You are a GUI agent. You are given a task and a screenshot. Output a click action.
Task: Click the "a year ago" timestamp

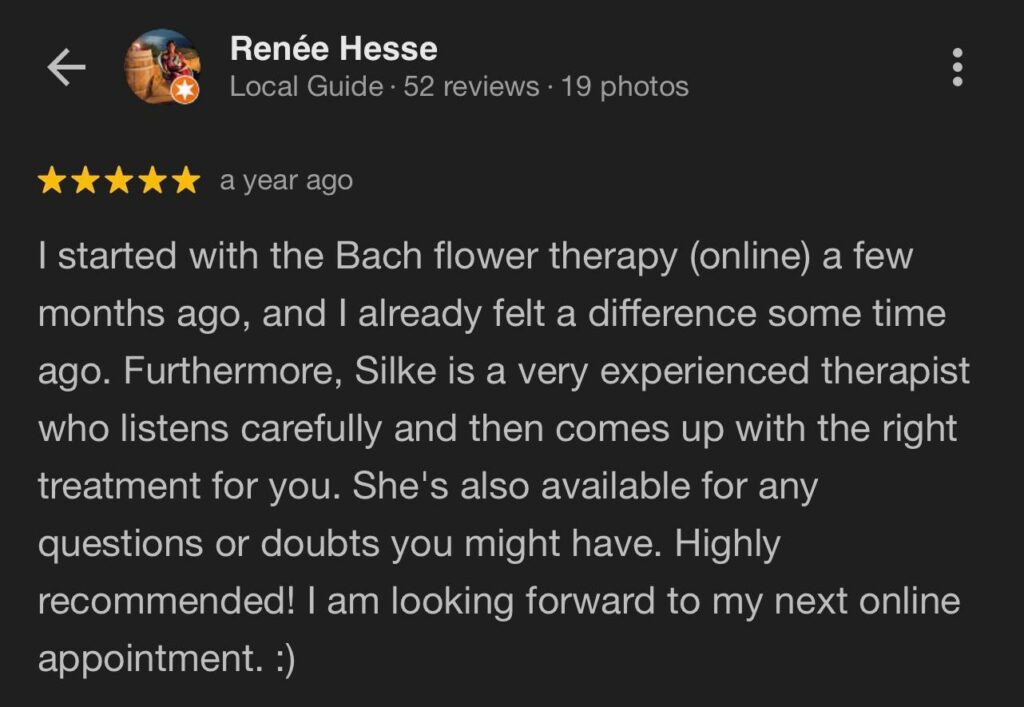point(286,181)
